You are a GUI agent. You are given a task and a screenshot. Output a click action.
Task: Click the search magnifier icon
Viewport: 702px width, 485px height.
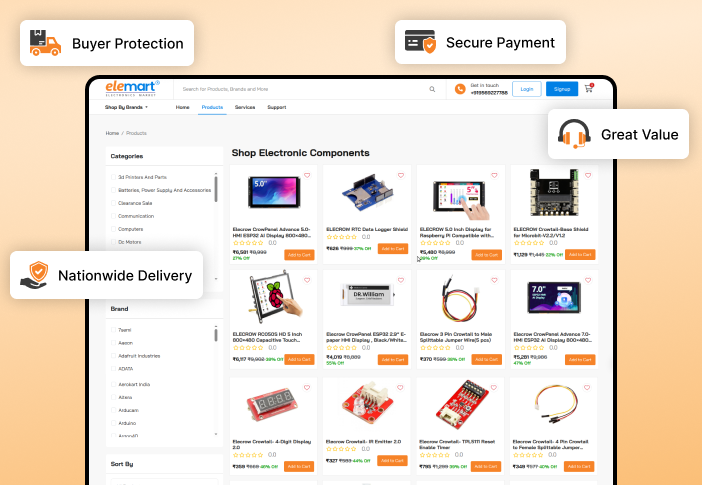point(432,89)
